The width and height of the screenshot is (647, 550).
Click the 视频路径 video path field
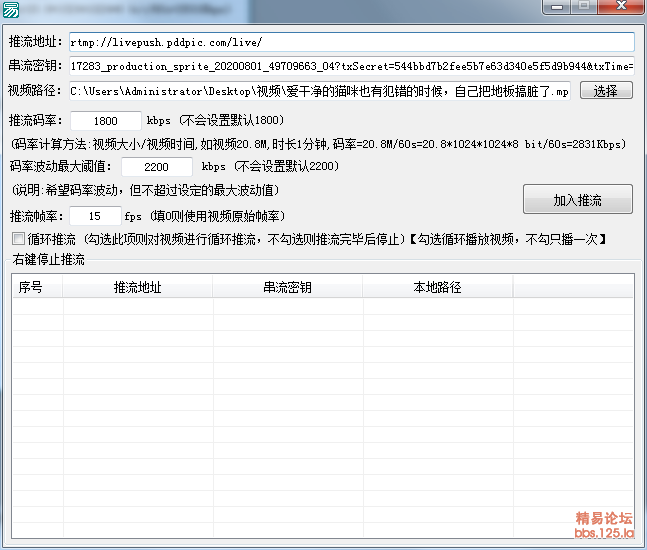coord(319,91)
